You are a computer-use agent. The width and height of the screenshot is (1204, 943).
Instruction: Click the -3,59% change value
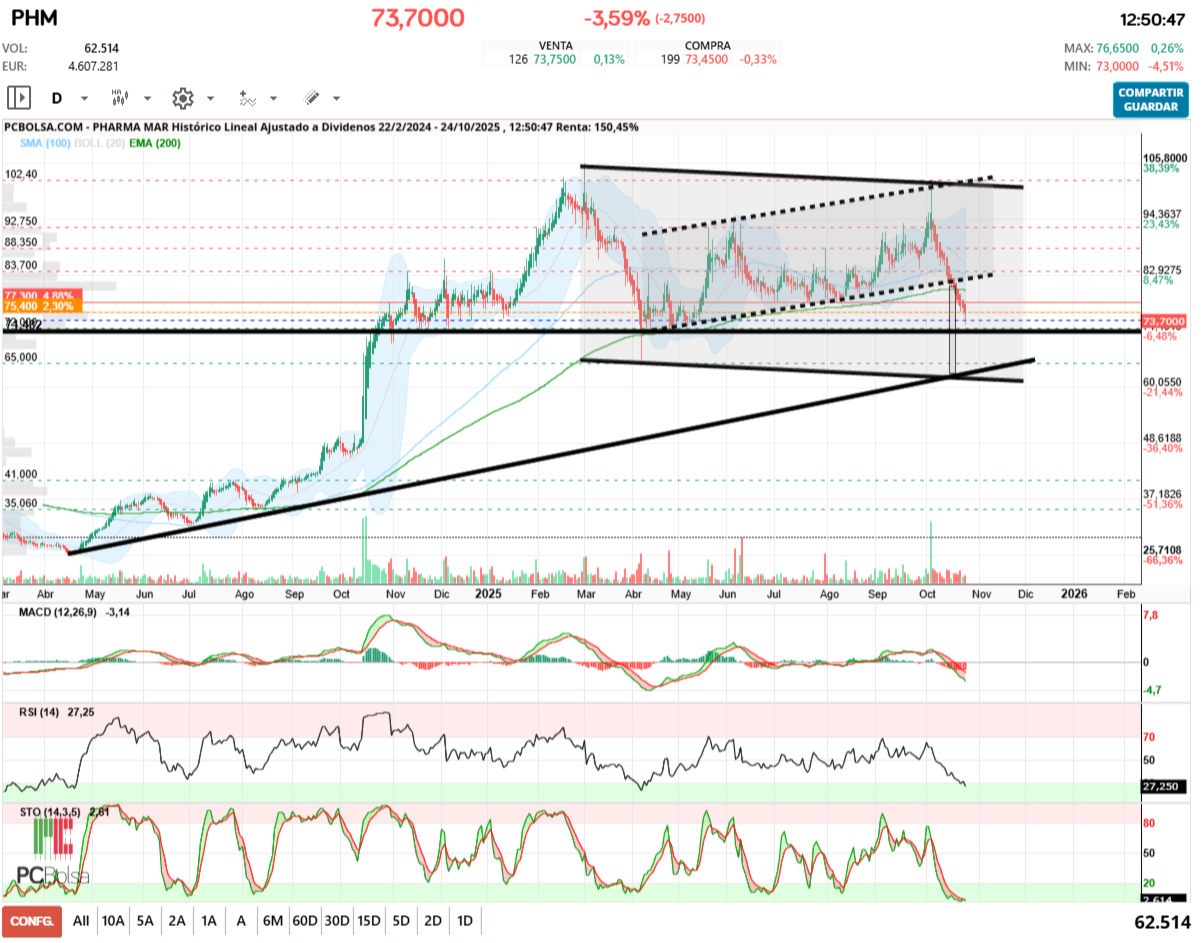pos(616,18)
